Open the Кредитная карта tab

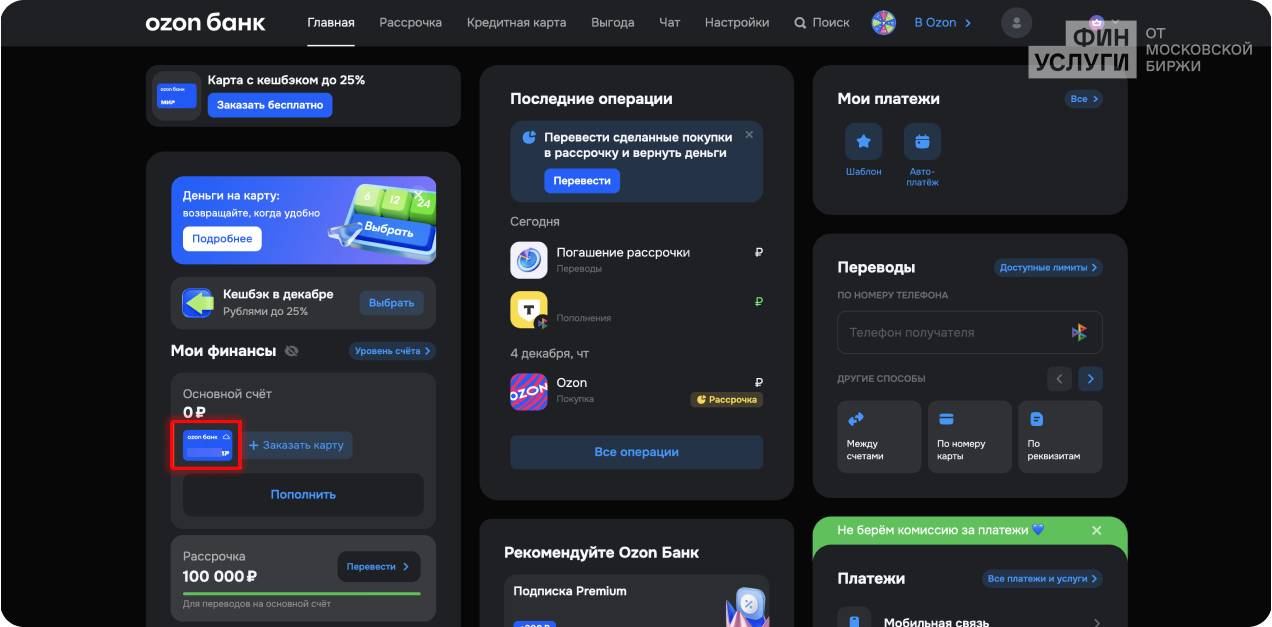[516, 22]
